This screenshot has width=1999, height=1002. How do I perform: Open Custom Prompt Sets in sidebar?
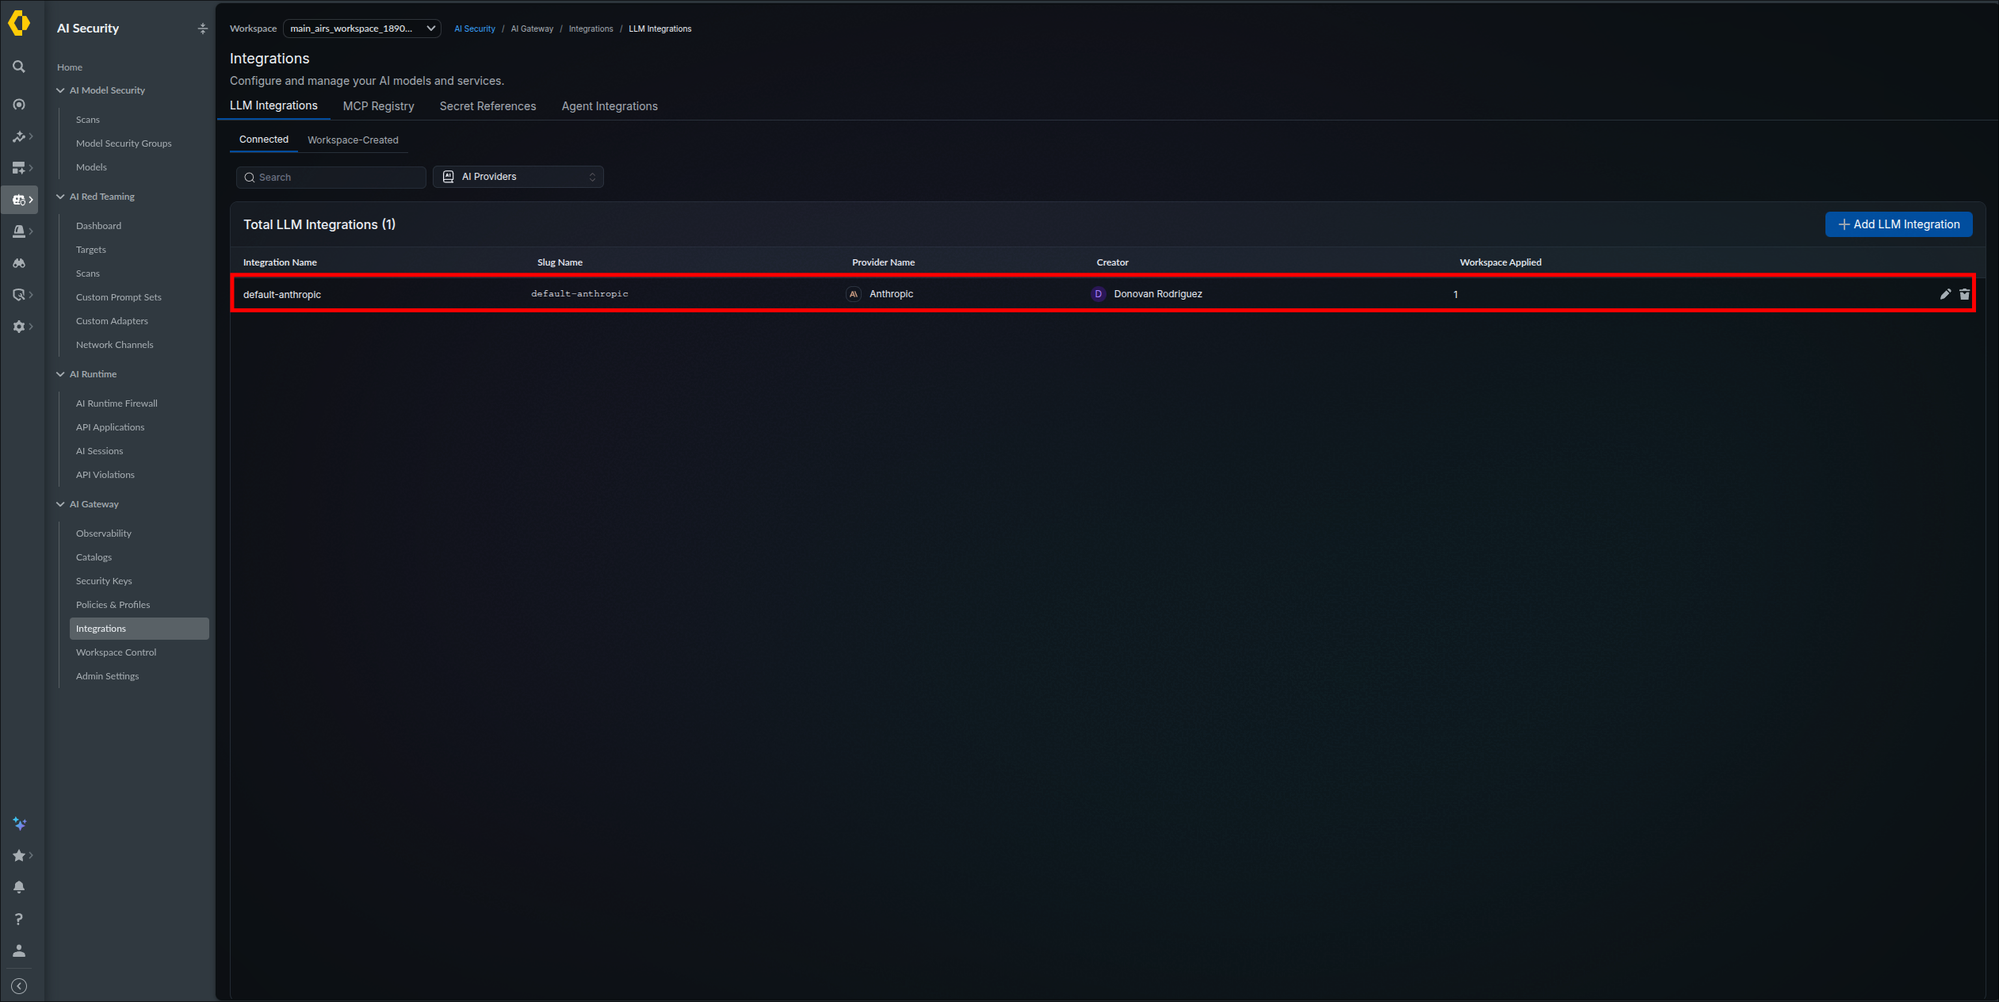coord(119,298)
